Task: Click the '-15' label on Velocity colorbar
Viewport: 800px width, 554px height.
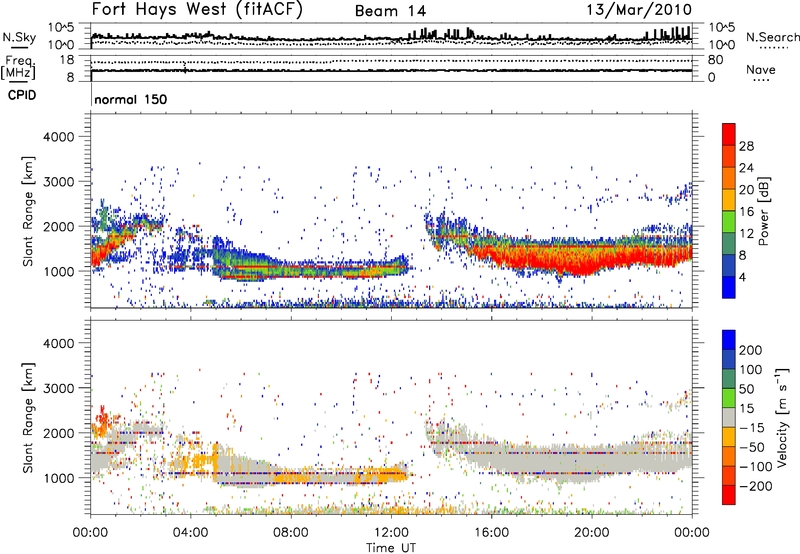Action: 752,427
